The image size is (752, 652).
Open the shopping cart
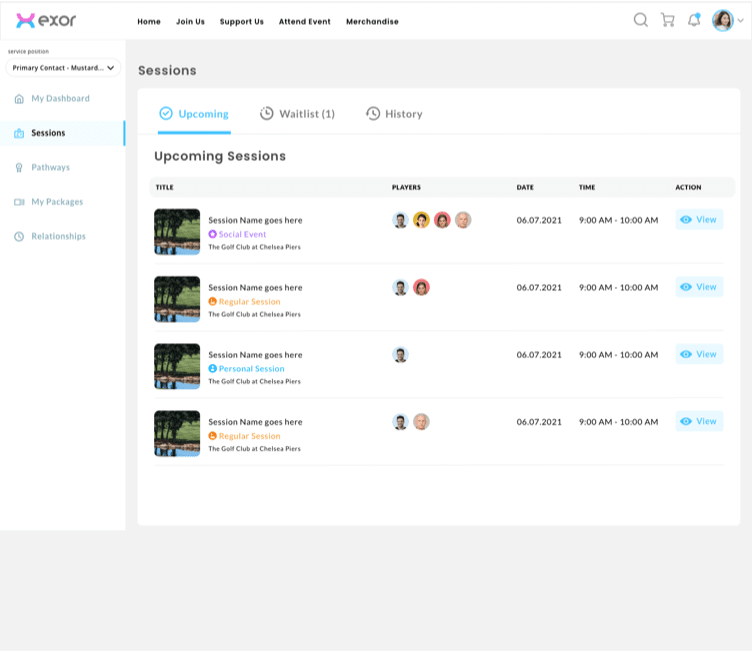coord(667,20)
